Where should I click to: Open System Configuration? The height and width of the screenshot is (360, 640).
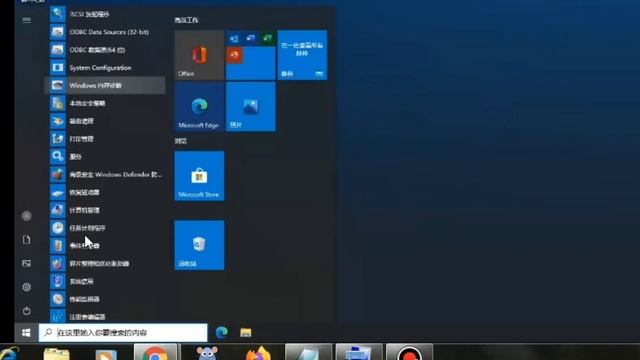(x=105, y=68)
